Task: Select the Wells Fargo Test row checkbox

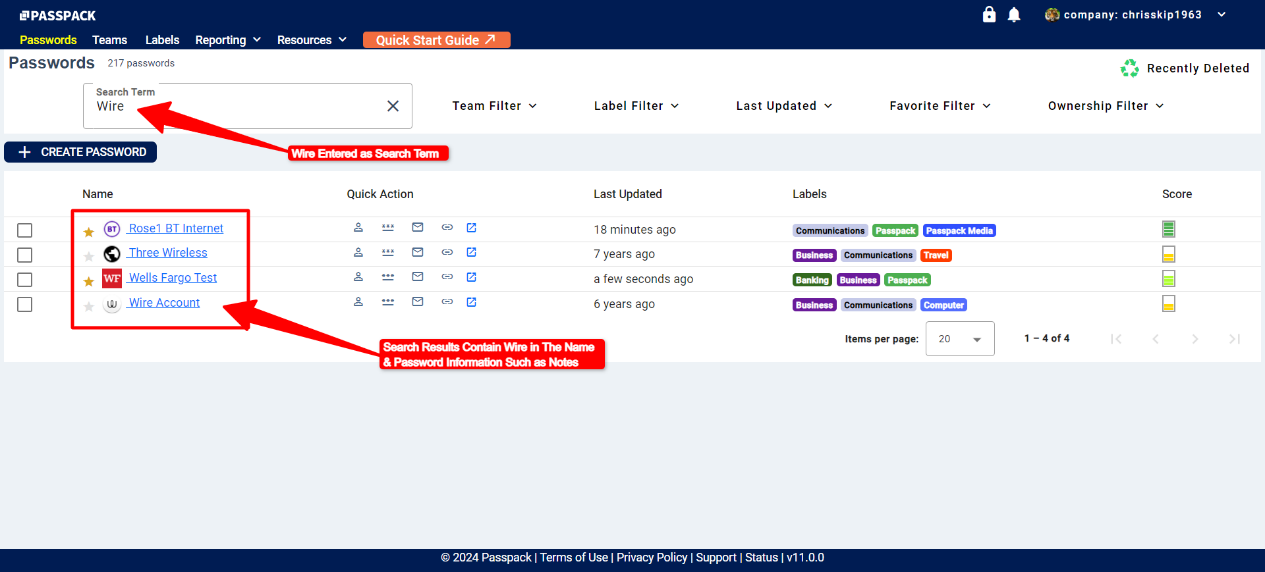Action: click(x=25, y=280)
